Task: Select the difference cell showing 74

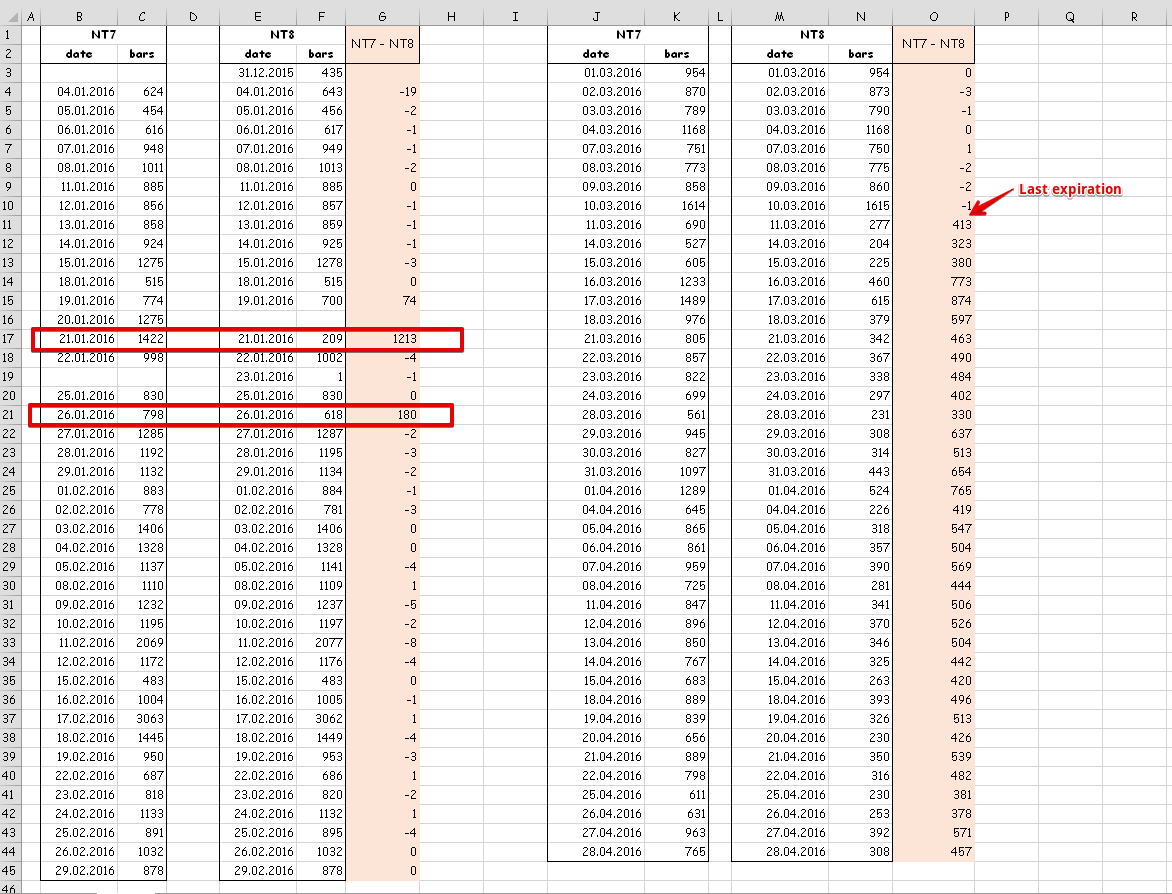Action: 382,300
